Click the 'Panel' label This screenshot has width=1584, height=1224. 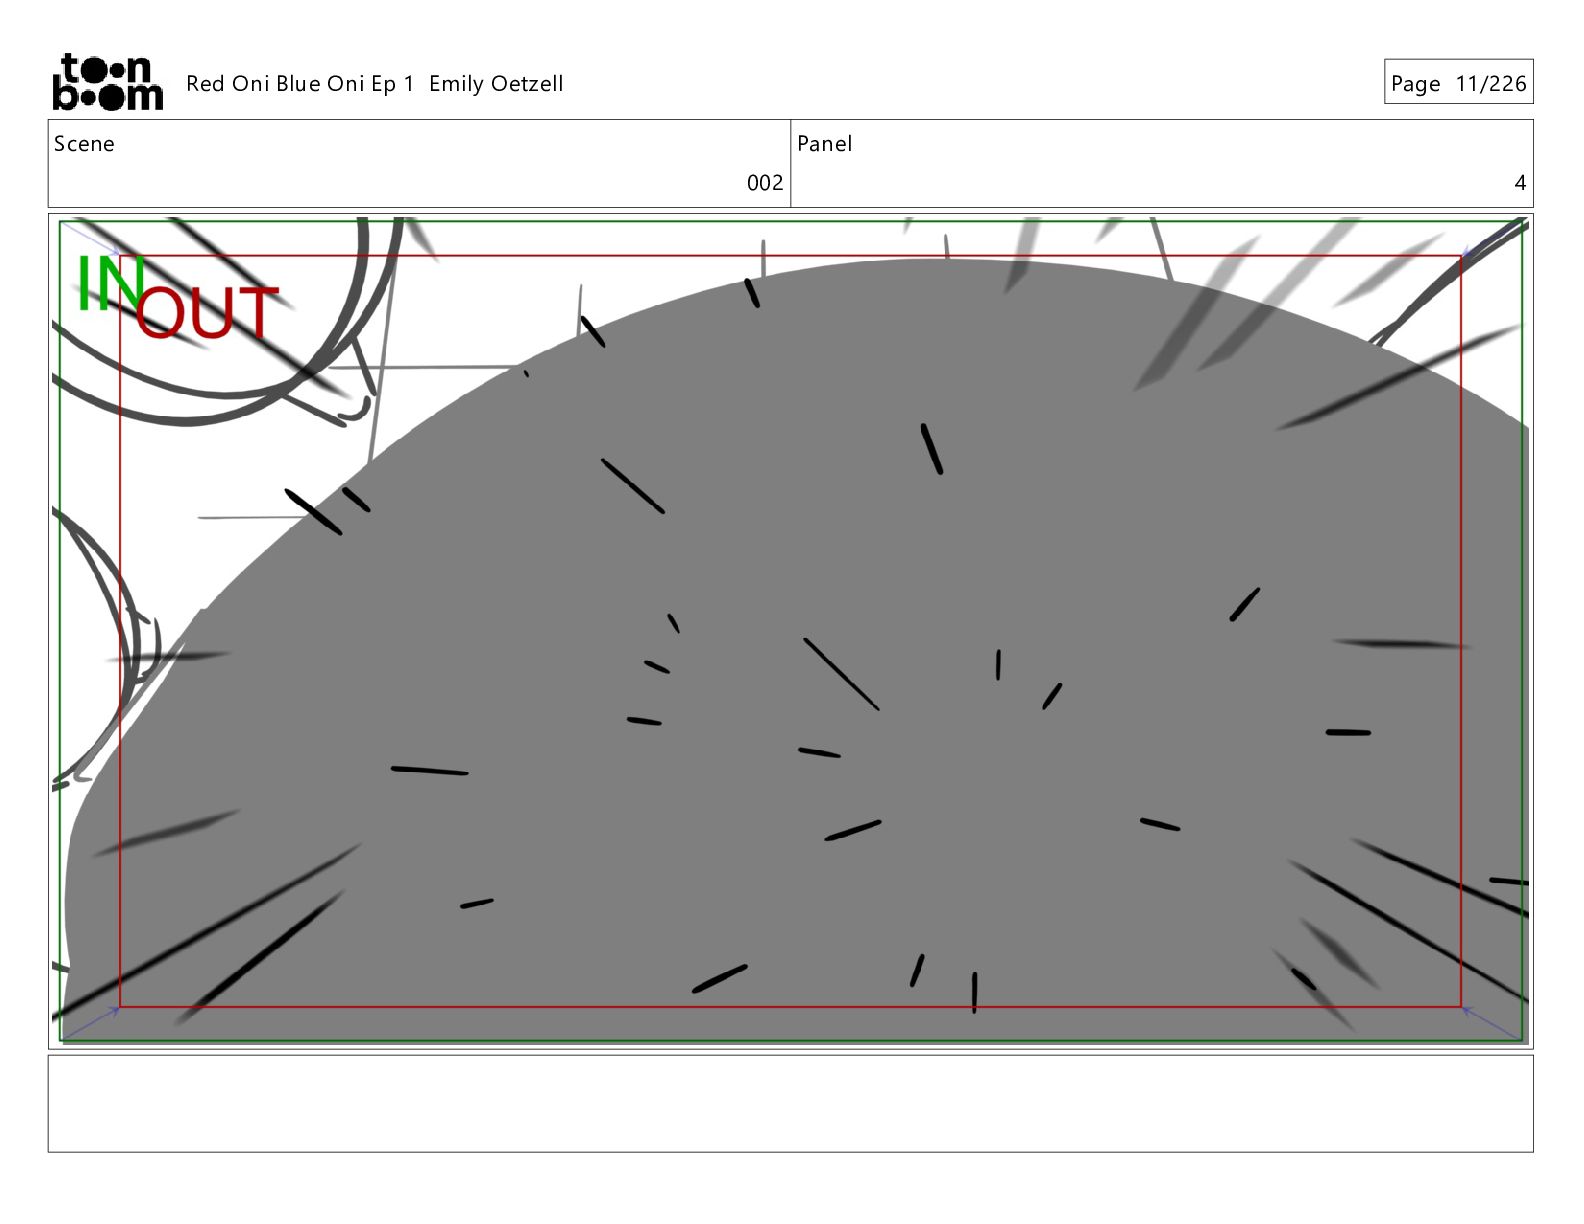coord(825,144)
